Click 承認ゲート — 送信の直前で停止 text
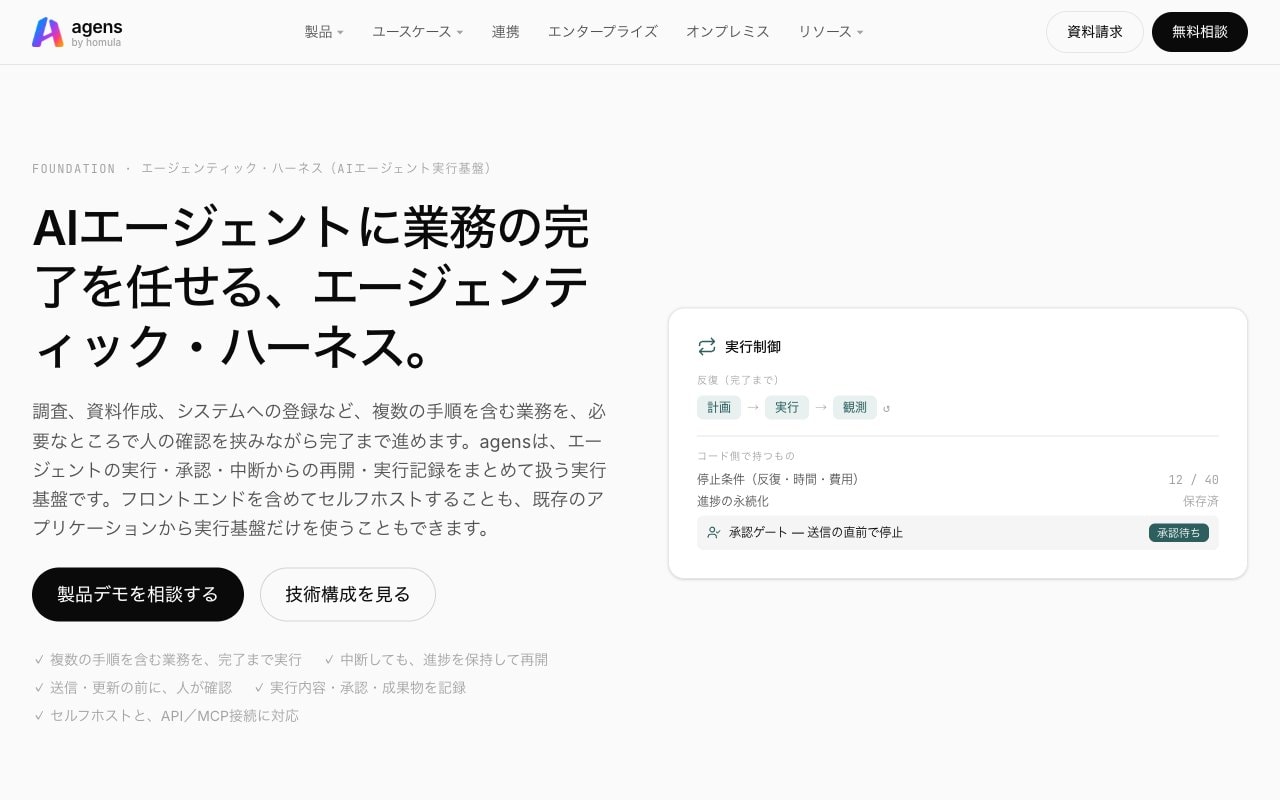Viewport: 1280px width, 800px height. 816,533
